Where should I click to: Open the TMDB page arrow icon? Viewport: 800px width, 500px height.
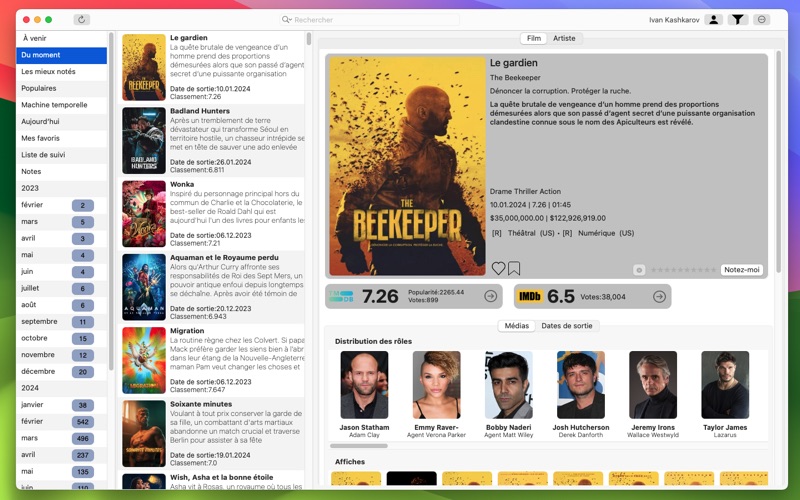pos(490,296)
